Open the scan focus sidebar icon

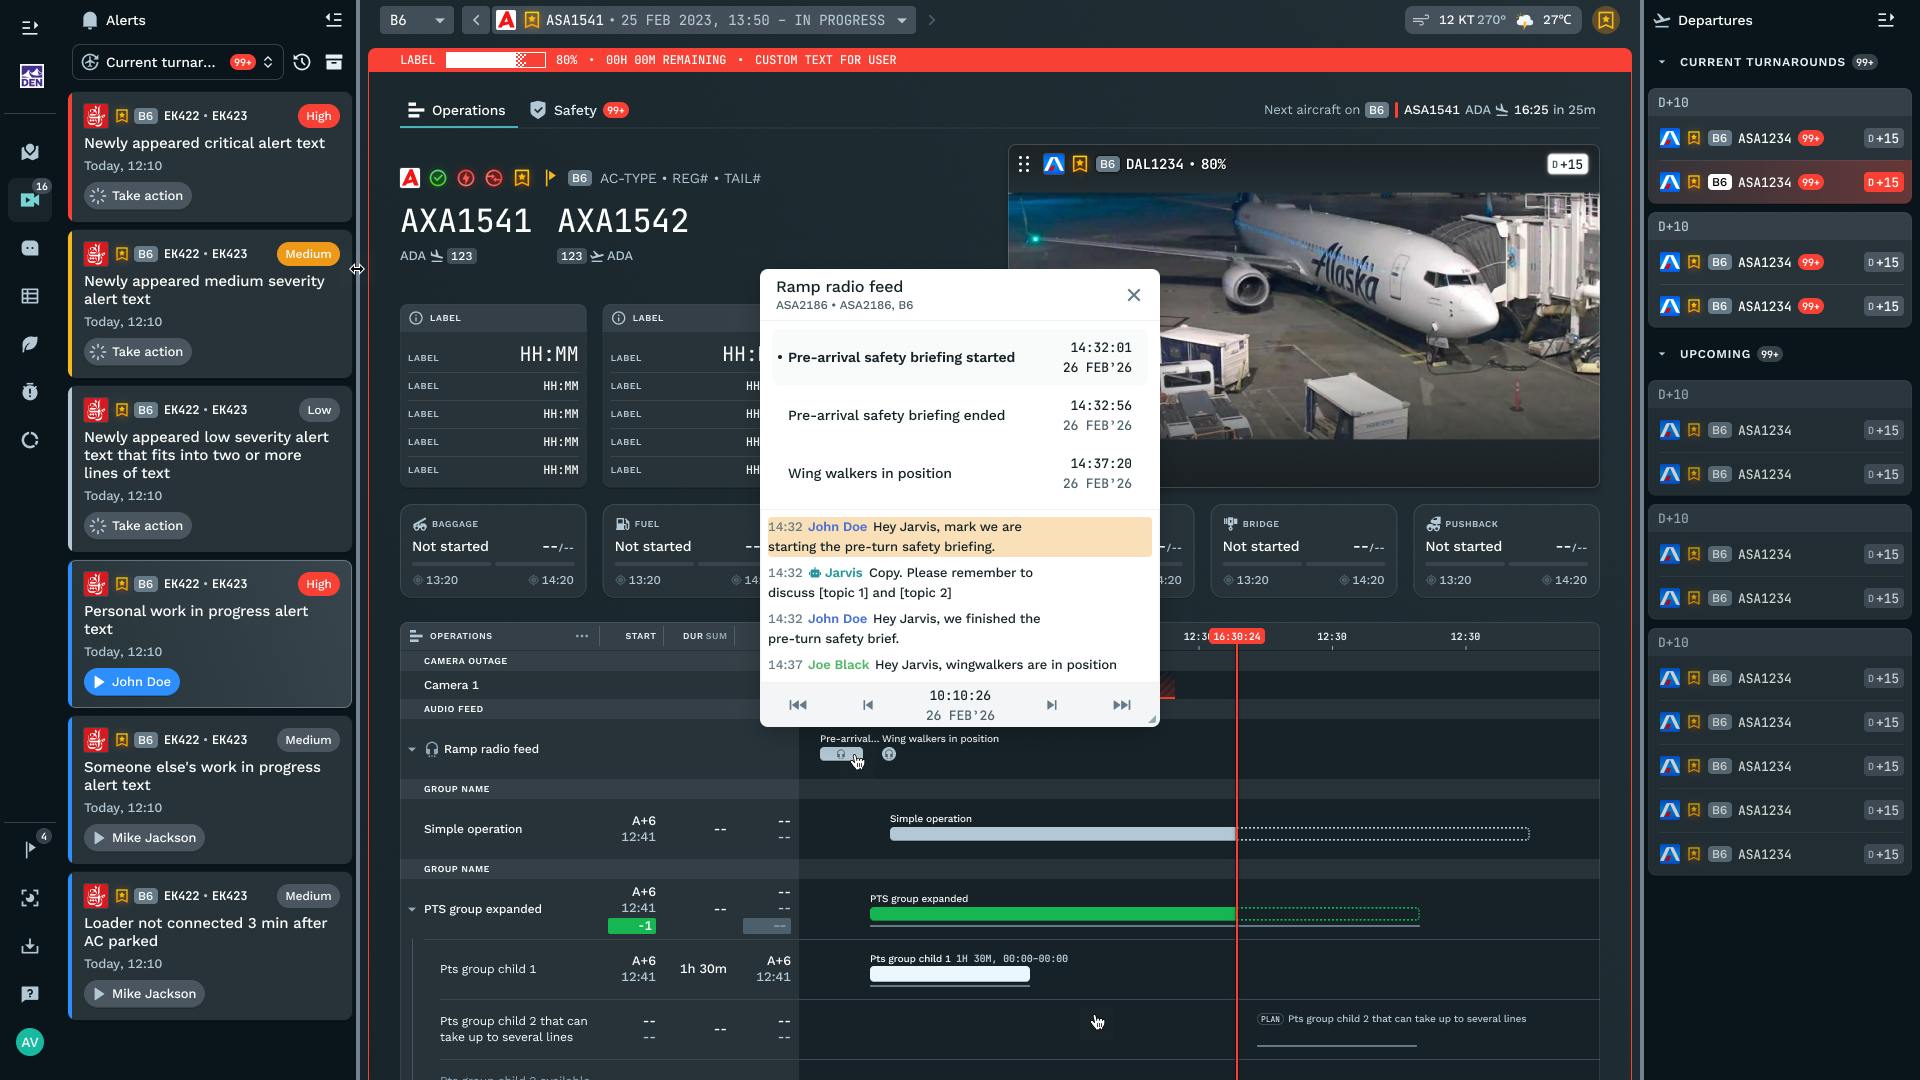click(x=30, y=898)
